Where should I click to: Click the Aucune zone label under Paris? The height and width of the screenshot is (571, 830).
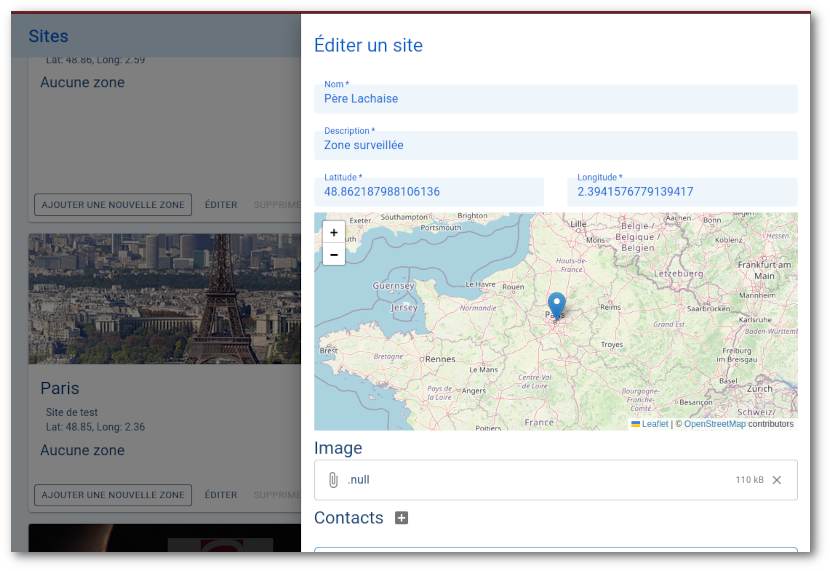[83, 450]
